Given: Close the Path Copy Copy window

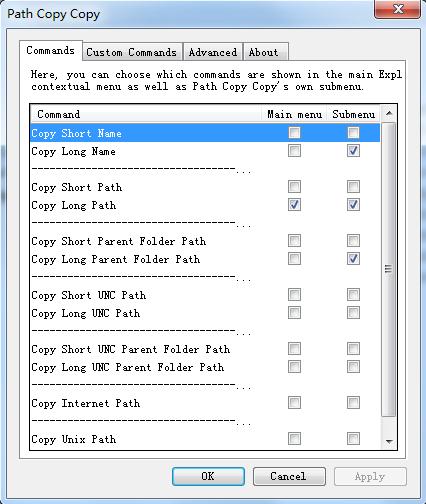Looking at the screenshot, I should tap(398, 9).
